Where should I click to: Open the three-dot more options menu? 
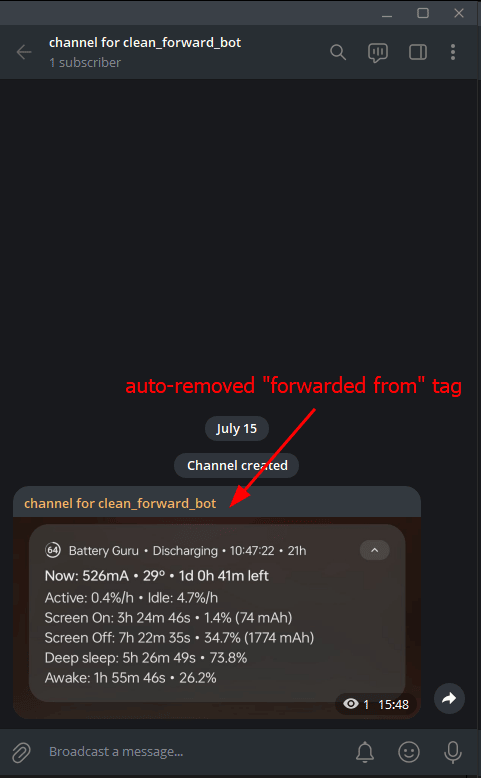click(453, 52)
